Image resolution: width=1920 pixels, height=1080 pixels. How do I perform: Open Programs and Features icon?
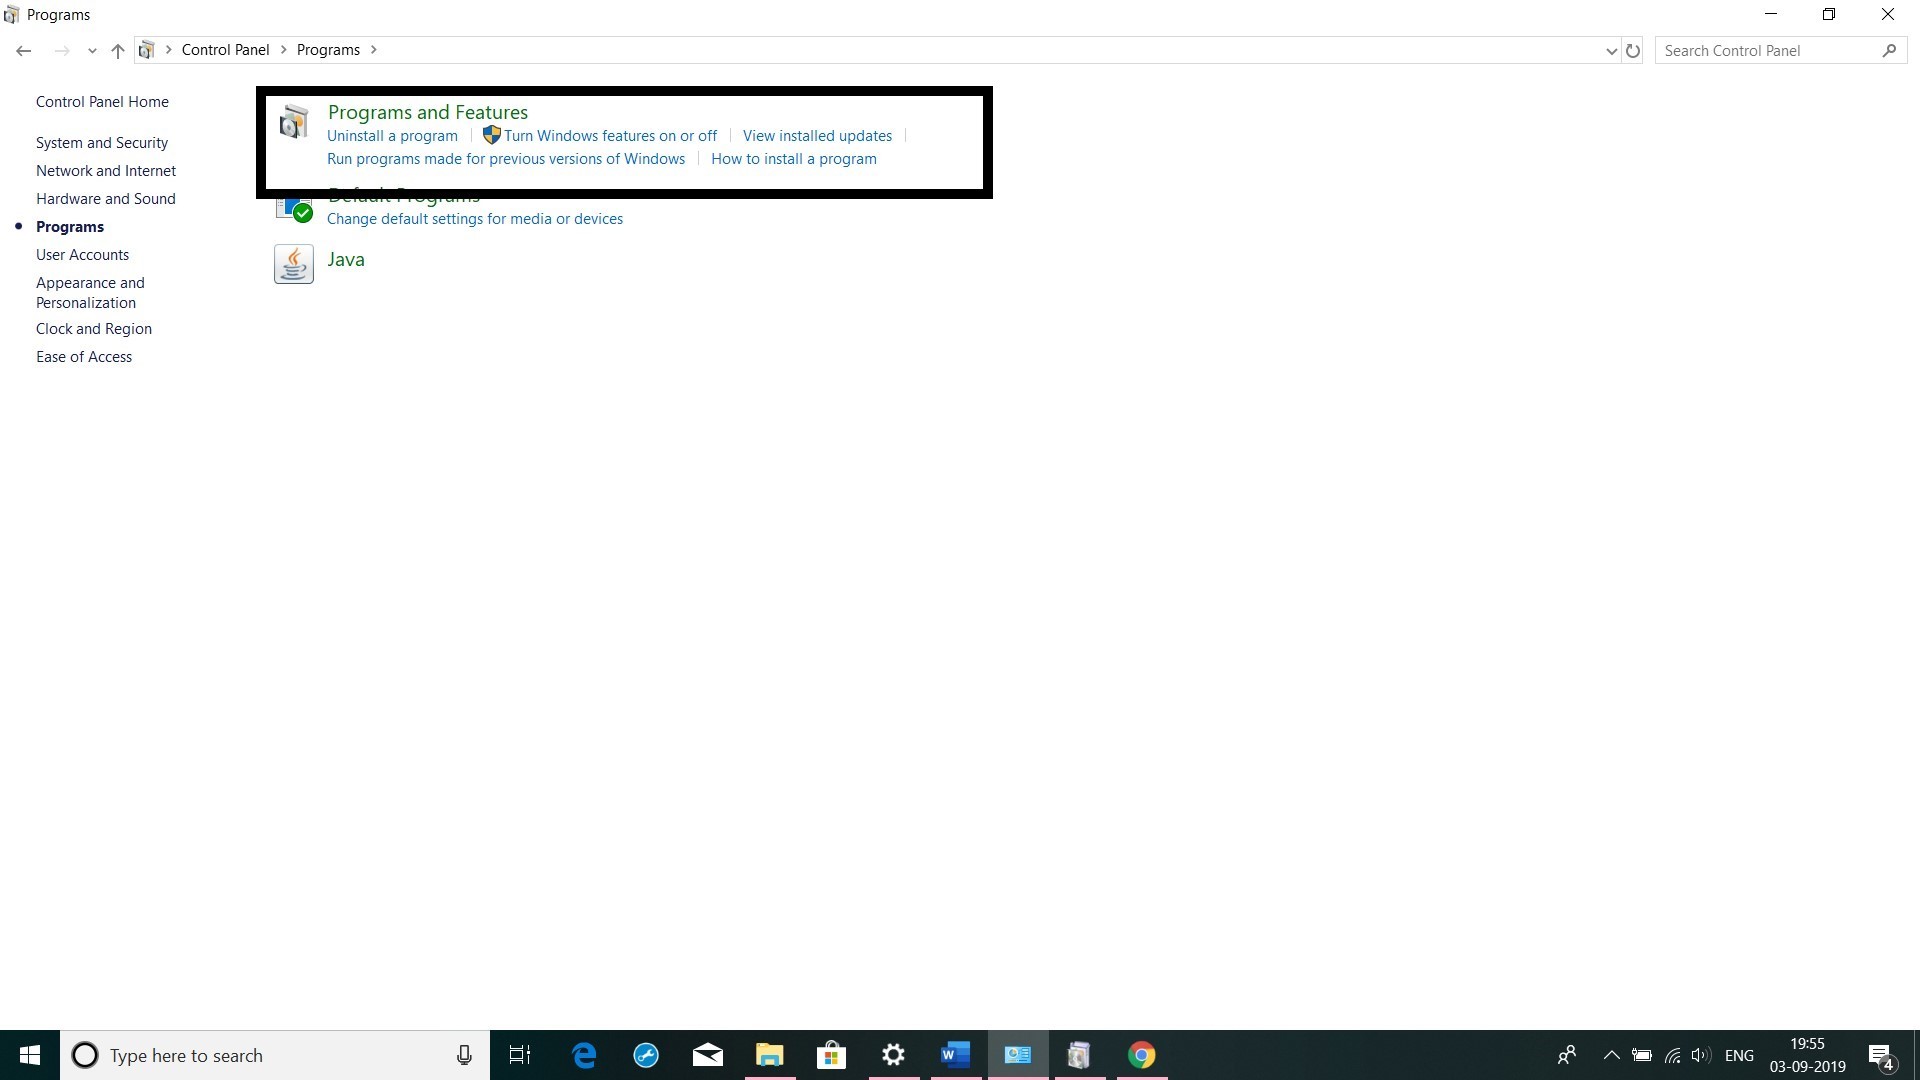click(x=291, y=121)
